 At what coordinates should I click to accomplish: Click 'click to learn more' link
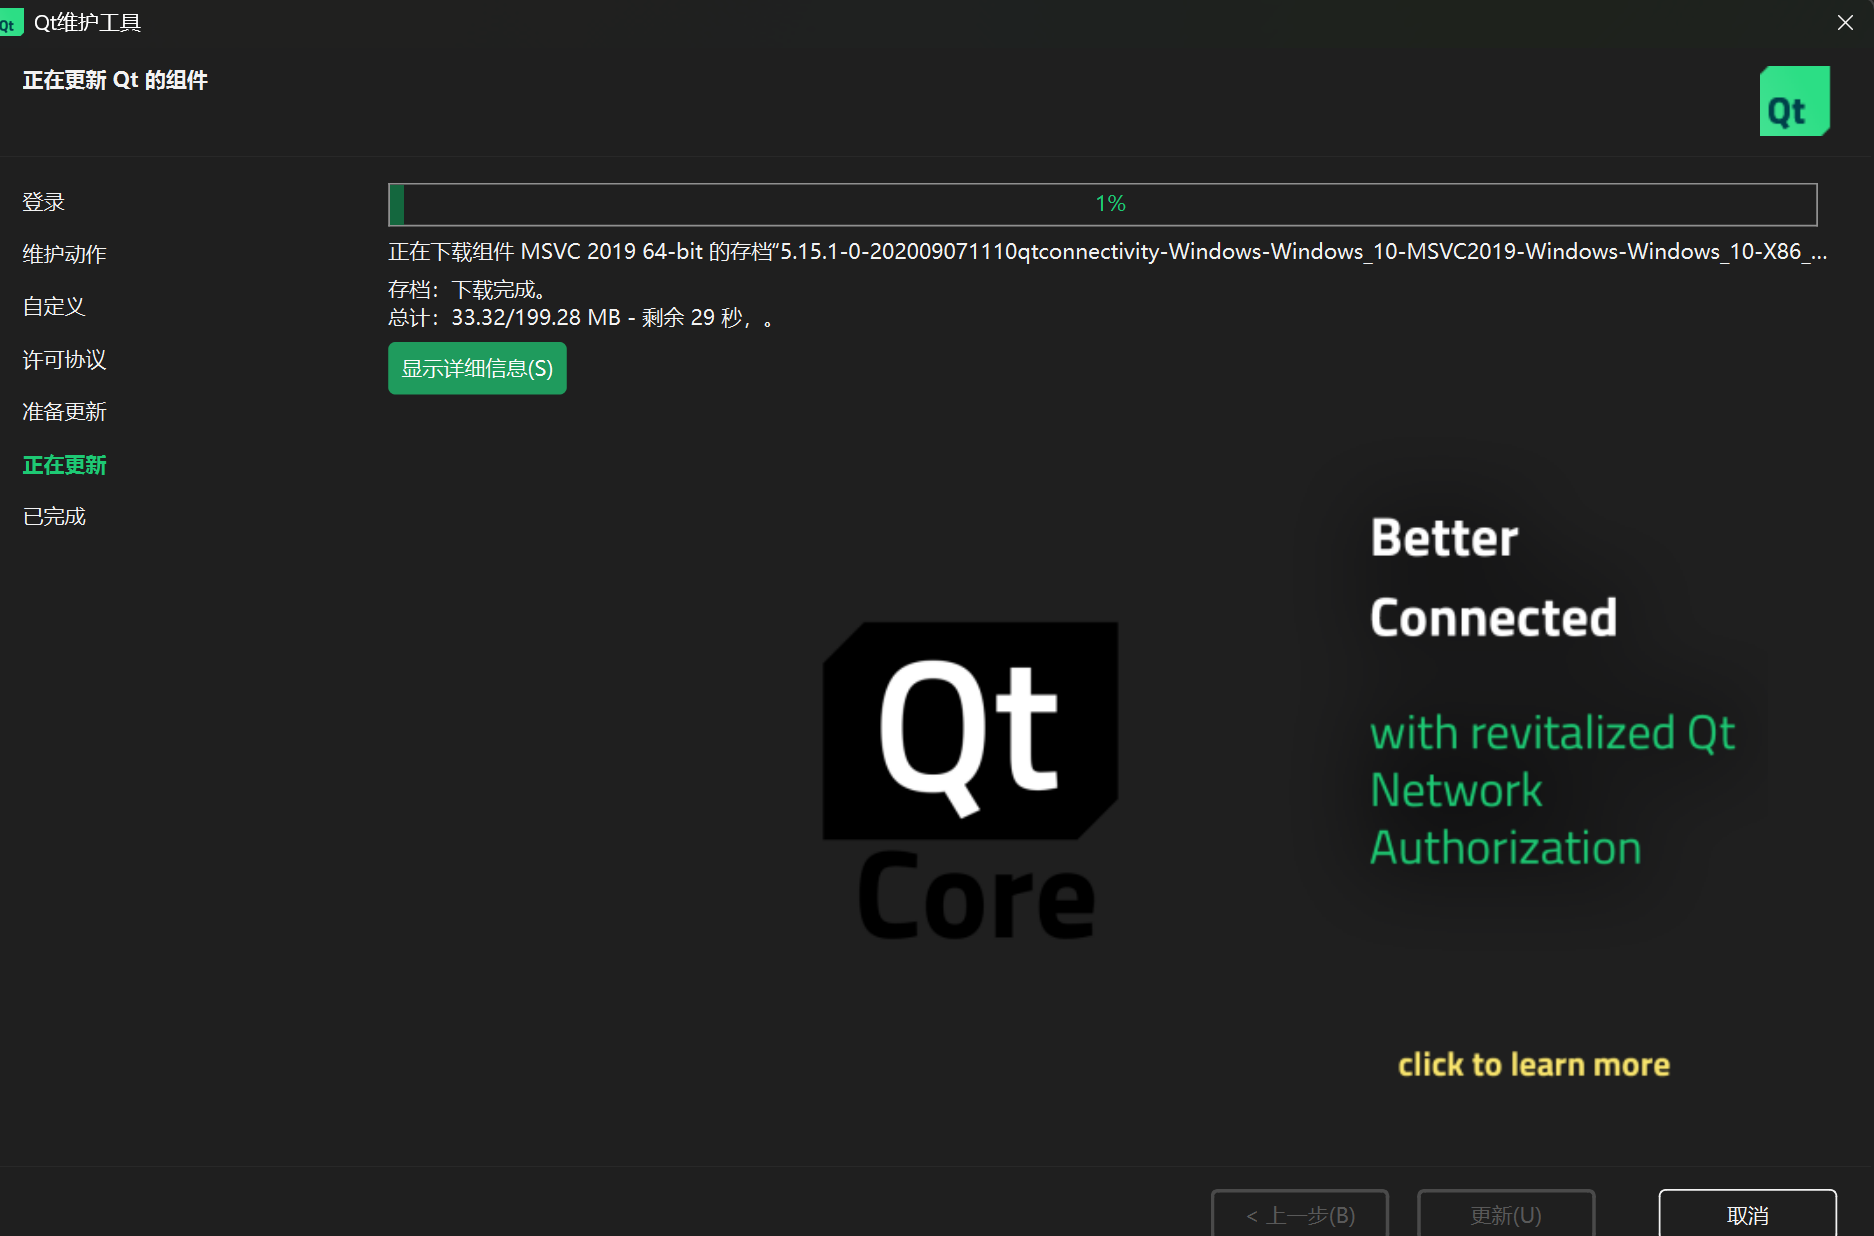pyautogui.click(x=1533, y=1064)
